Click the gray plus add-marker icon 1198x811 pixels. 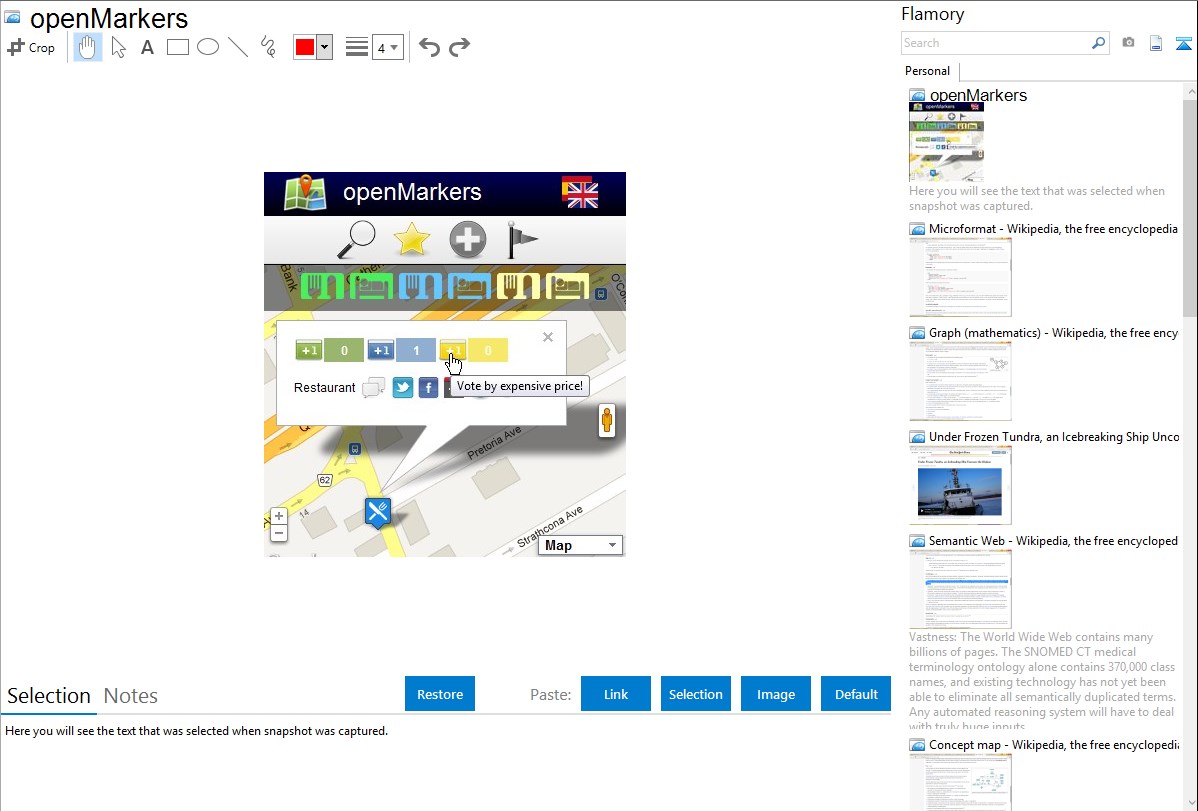click(x=468, y=240)
